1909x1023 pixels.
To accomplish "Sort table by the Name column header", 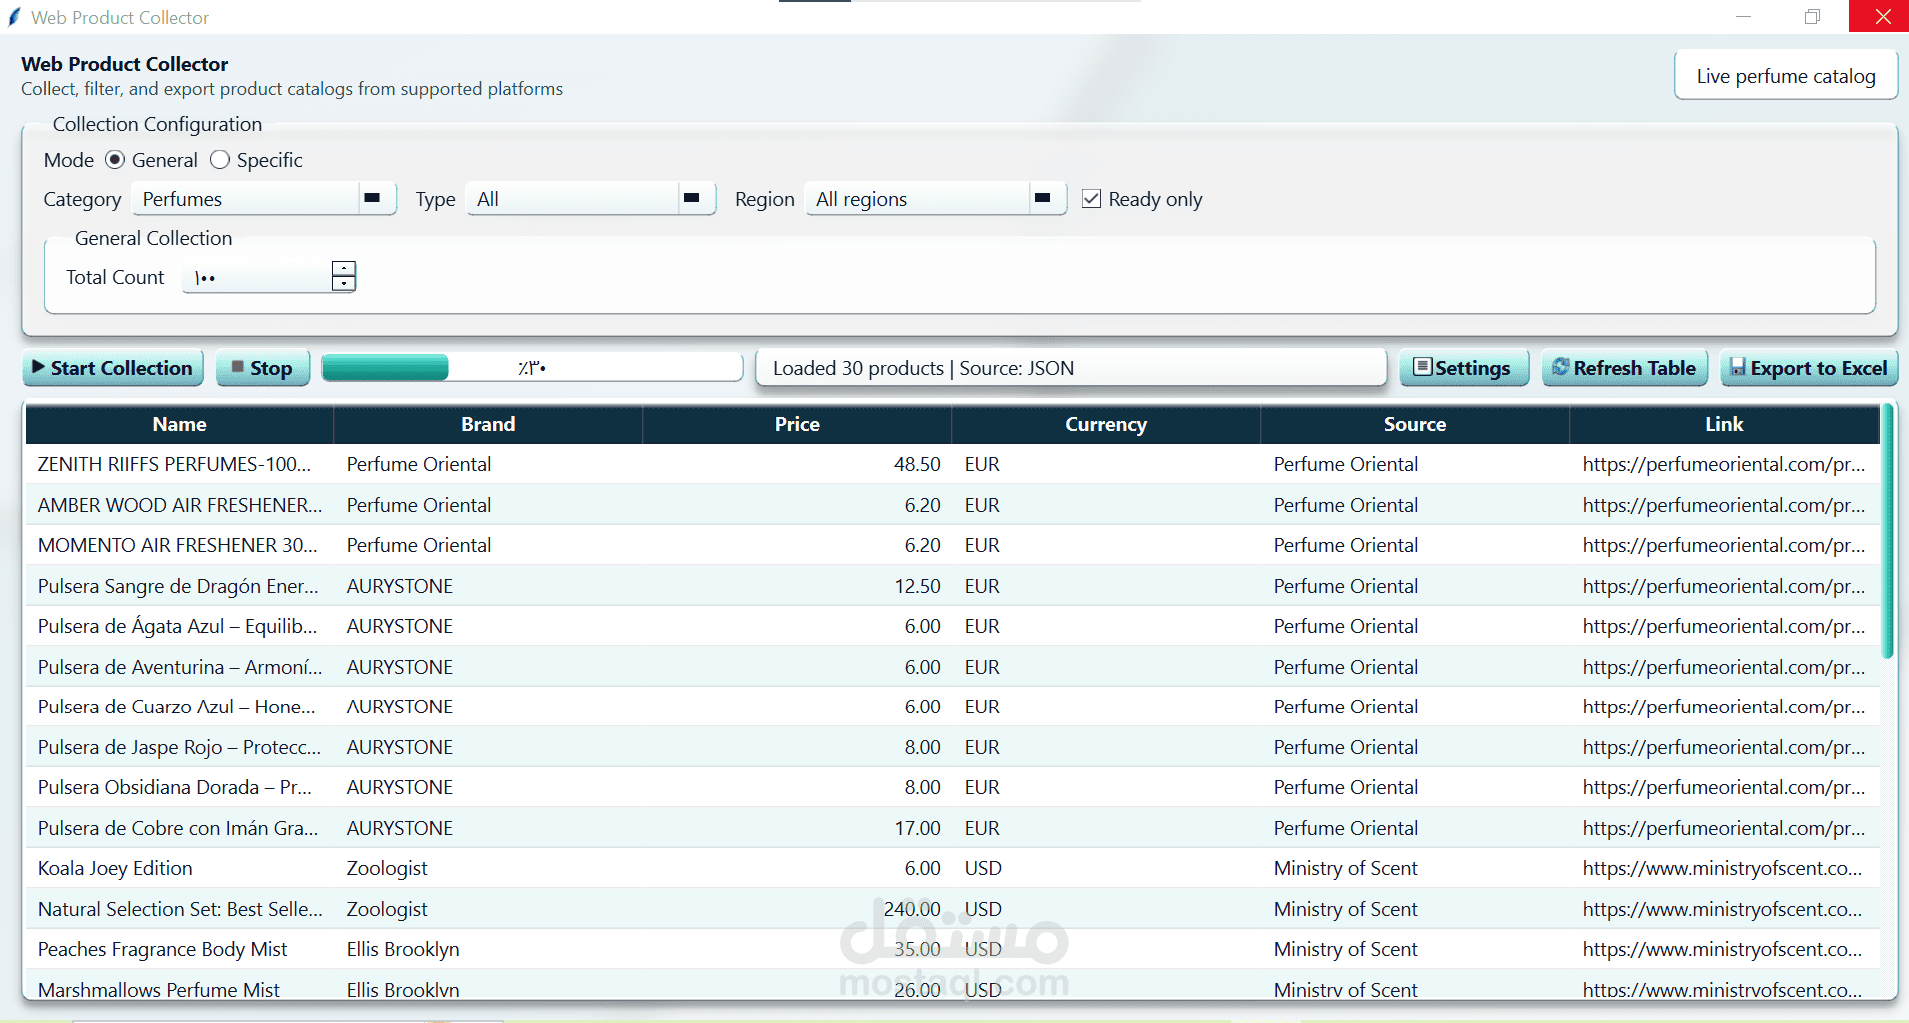I will pos(180,424).
